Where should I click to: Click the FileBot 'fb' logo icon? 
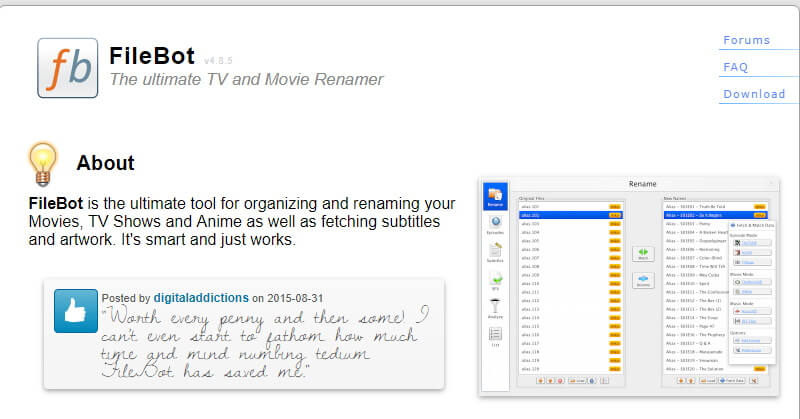coord(68,68)
